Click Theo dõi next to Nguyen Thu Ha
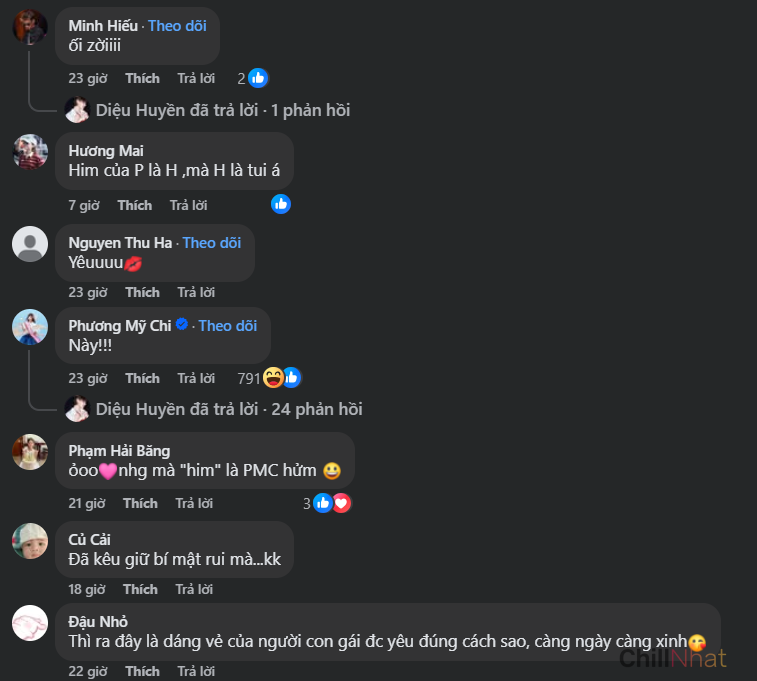The width and height of the screenshot is (757, 681). pyautogui.click(x=212, y=243)
